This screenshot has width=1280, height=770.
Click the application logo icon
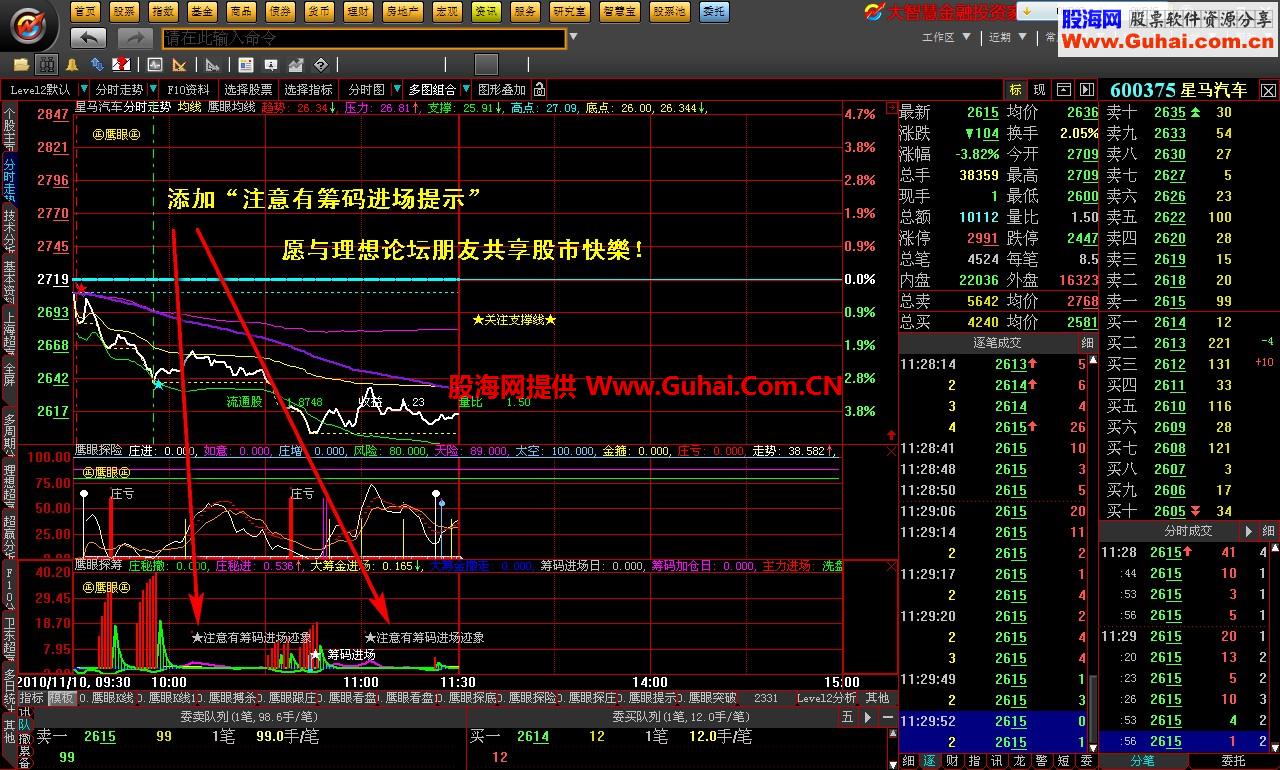pyautogui.click(x=28, y=24)
